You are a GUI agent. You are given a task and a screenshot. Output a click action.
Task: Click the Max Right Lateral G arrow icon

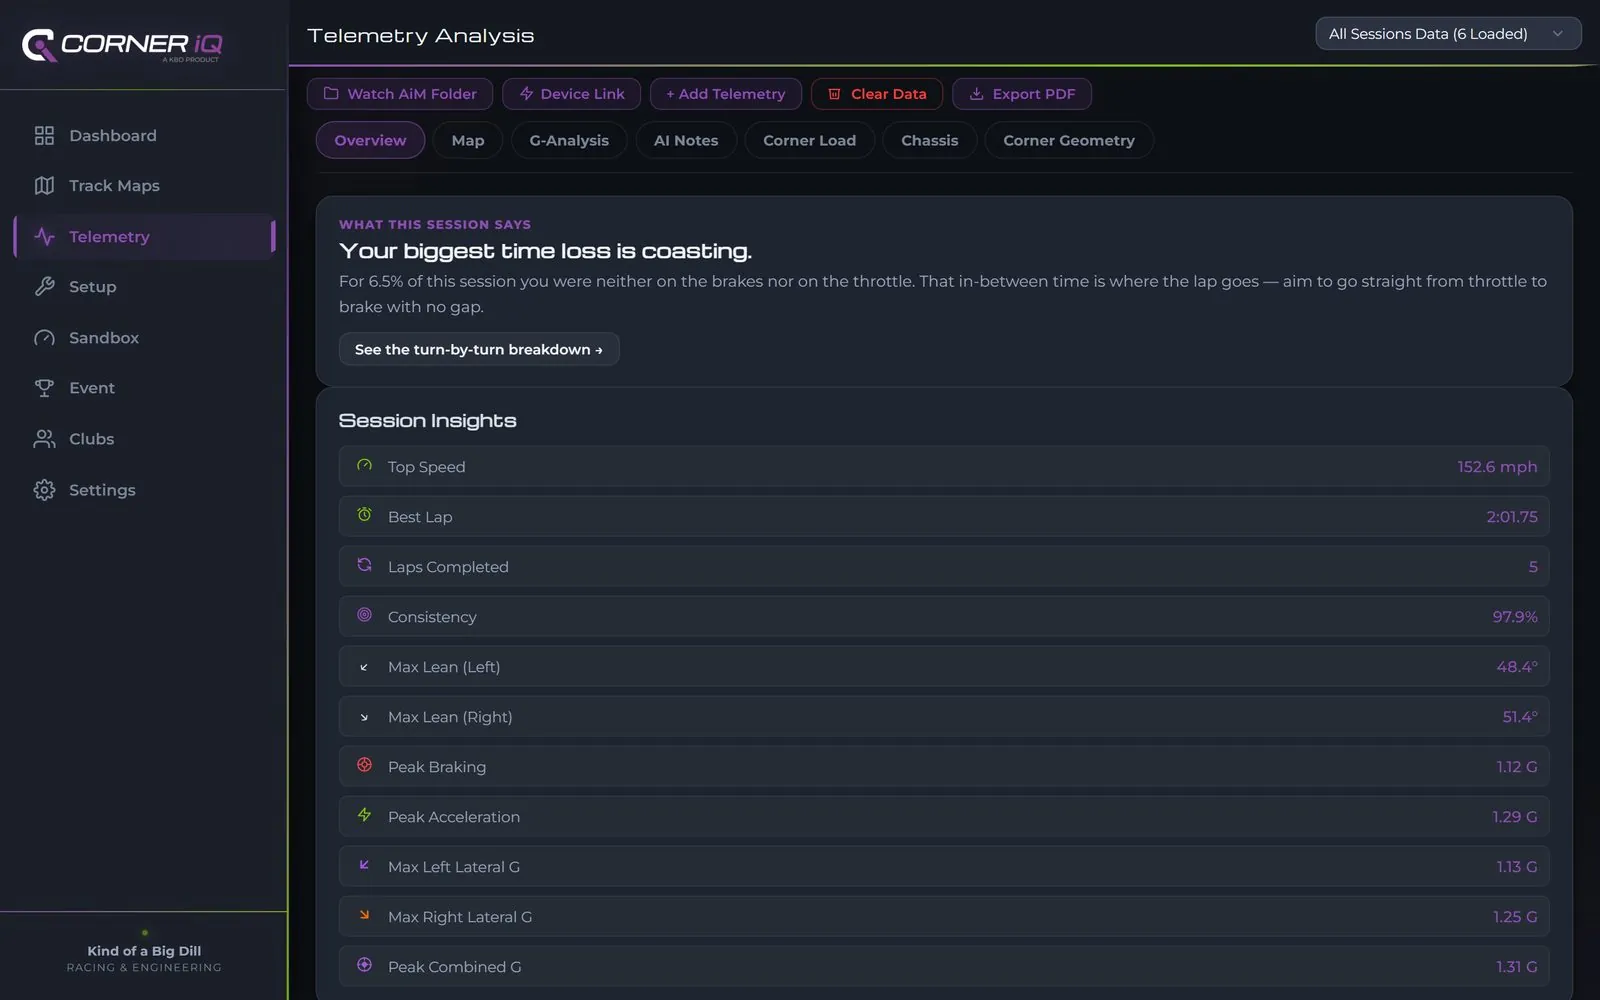pos(364,915)
